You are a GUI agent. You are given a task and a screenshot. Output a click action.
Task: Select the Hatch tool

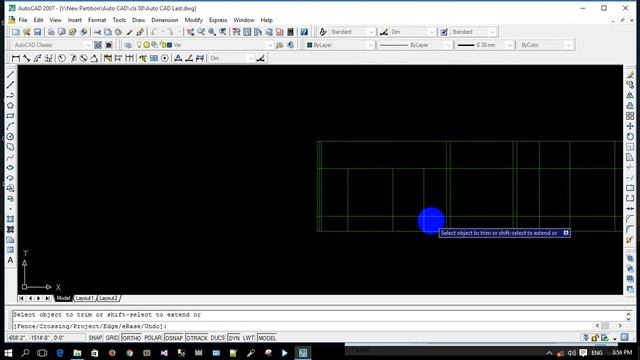pos(10,219)
